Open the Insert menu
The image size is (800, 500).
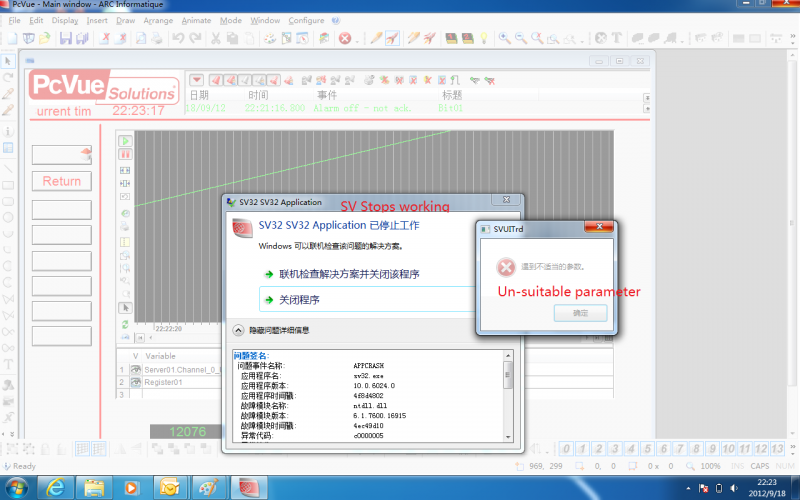pyautogui.click(x=97, y=20)
